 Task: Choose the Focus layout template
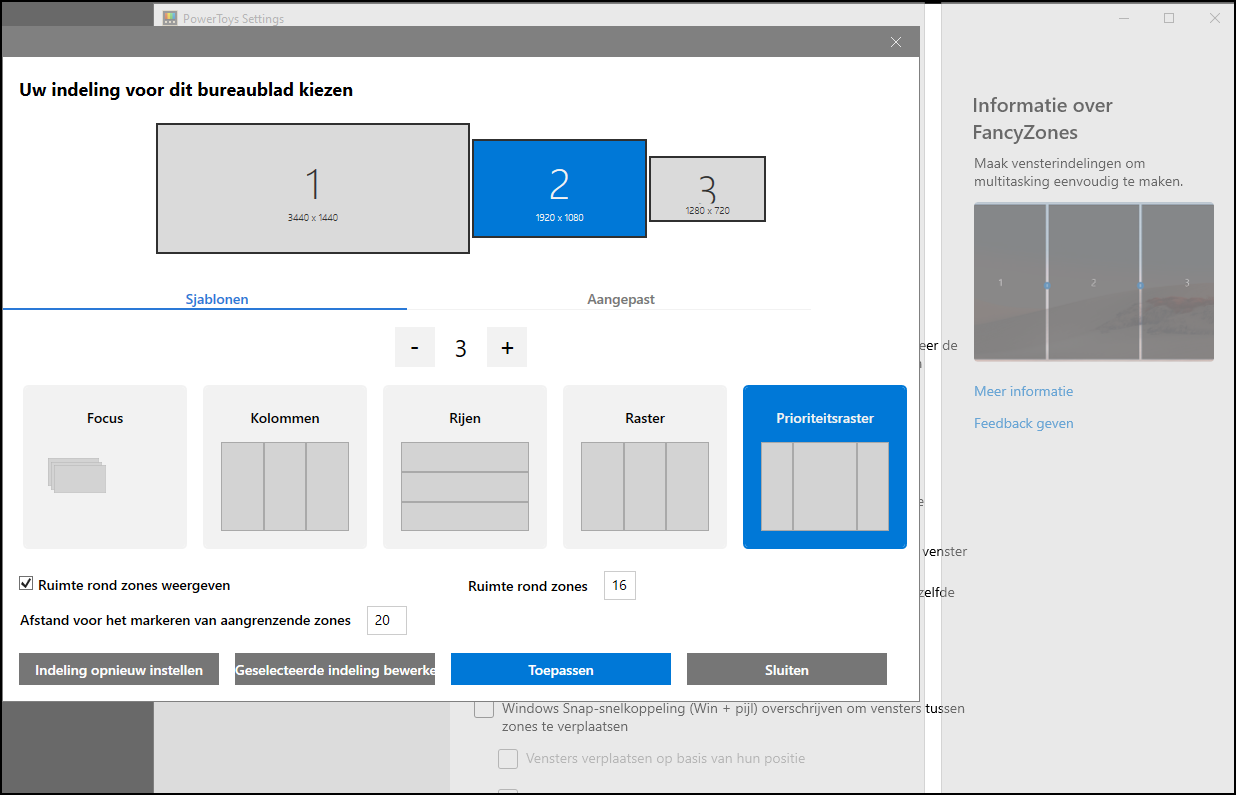(105, 467)
